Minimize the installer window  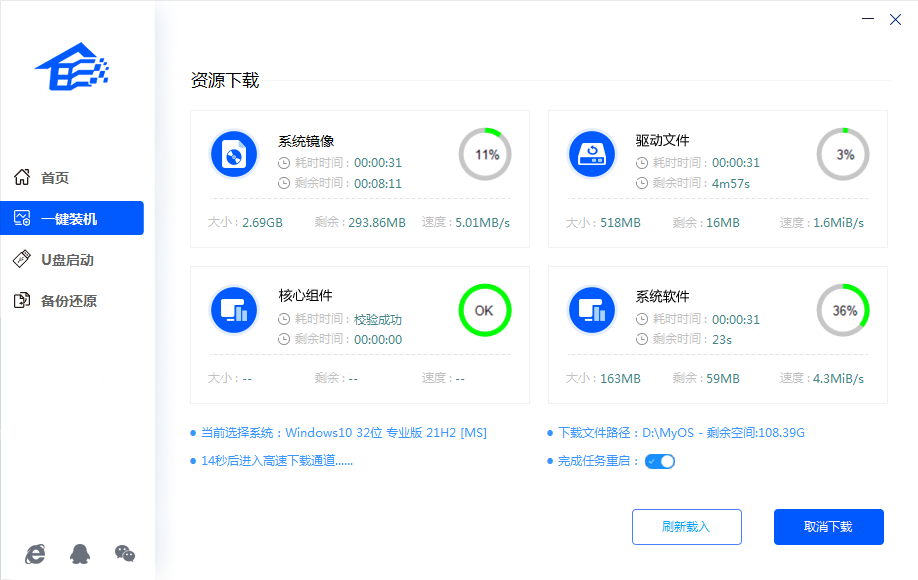[x=868, y=19]
